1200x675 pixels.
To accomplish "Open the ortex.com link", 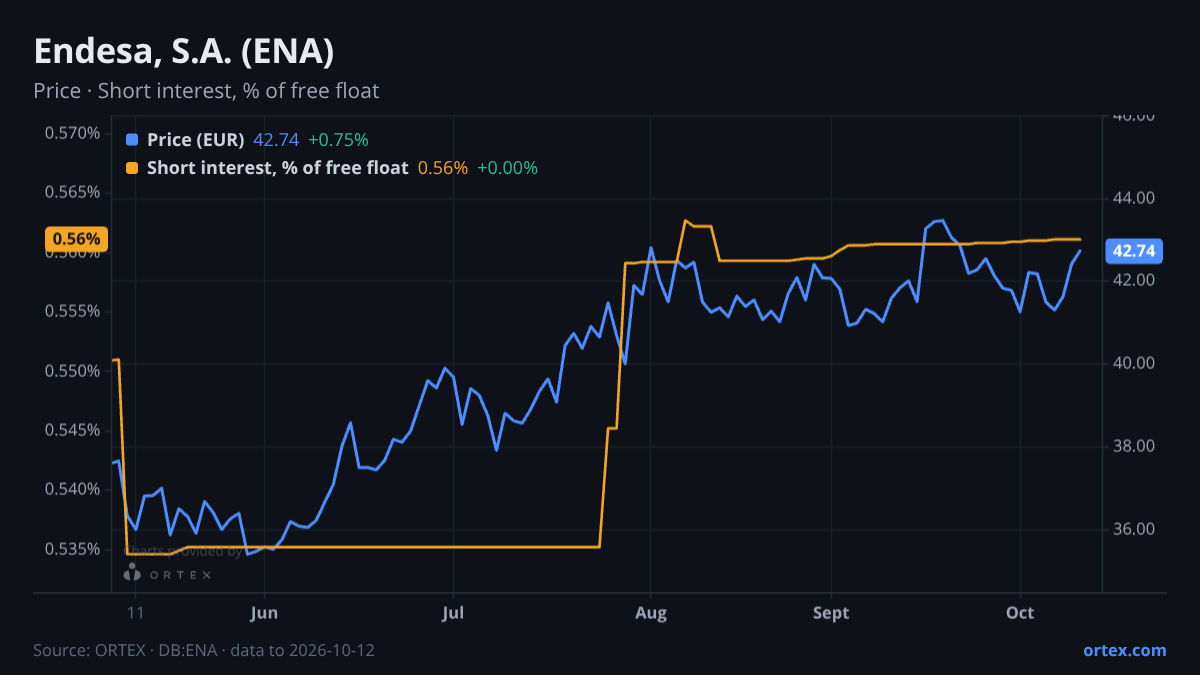I will 1124,650.
